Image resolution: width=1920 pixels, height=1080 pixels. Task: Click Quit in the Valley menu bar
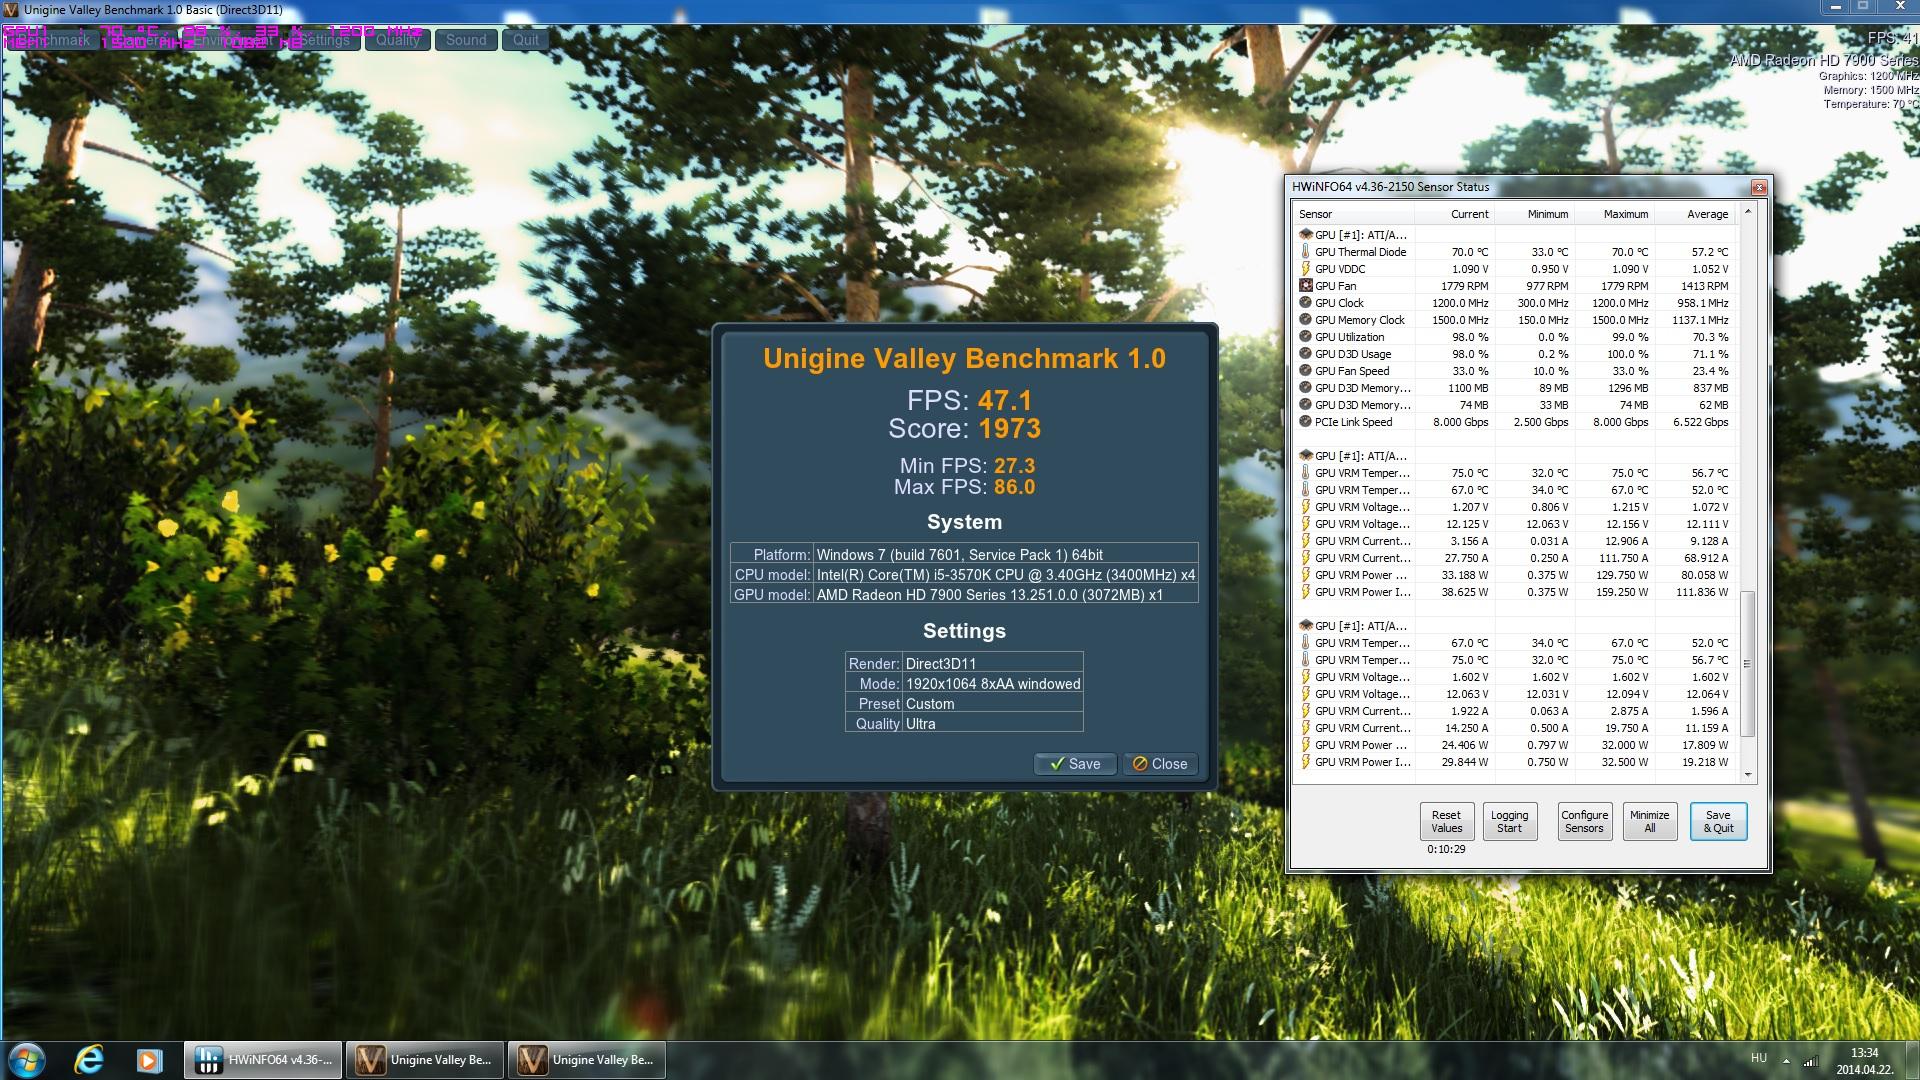(526, 40)
